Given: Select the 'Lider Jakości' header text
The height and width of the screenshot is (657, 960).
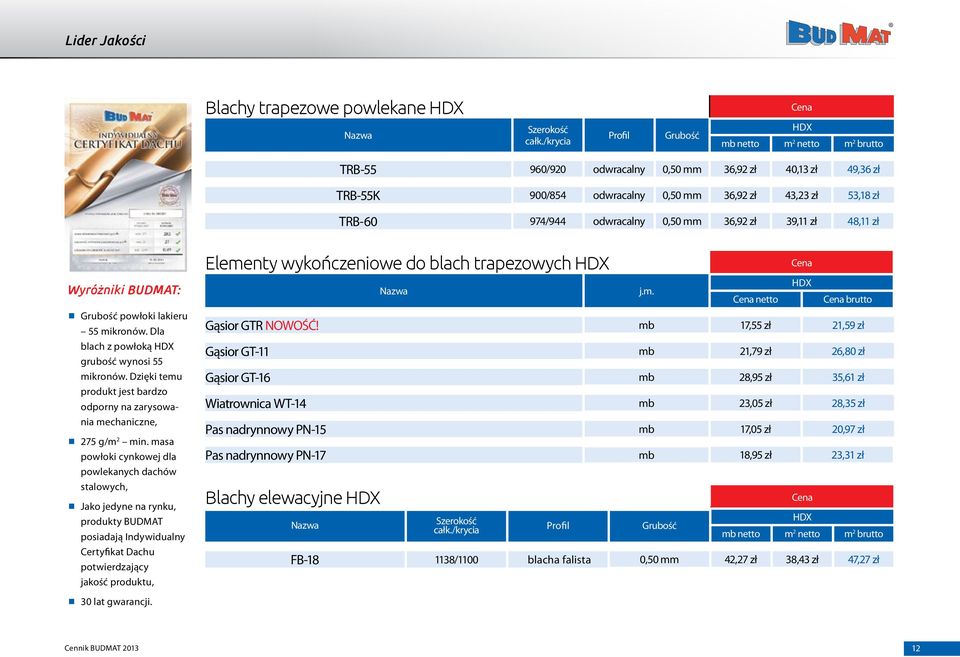Looking at the screenshot, I should tap(105, 40).
